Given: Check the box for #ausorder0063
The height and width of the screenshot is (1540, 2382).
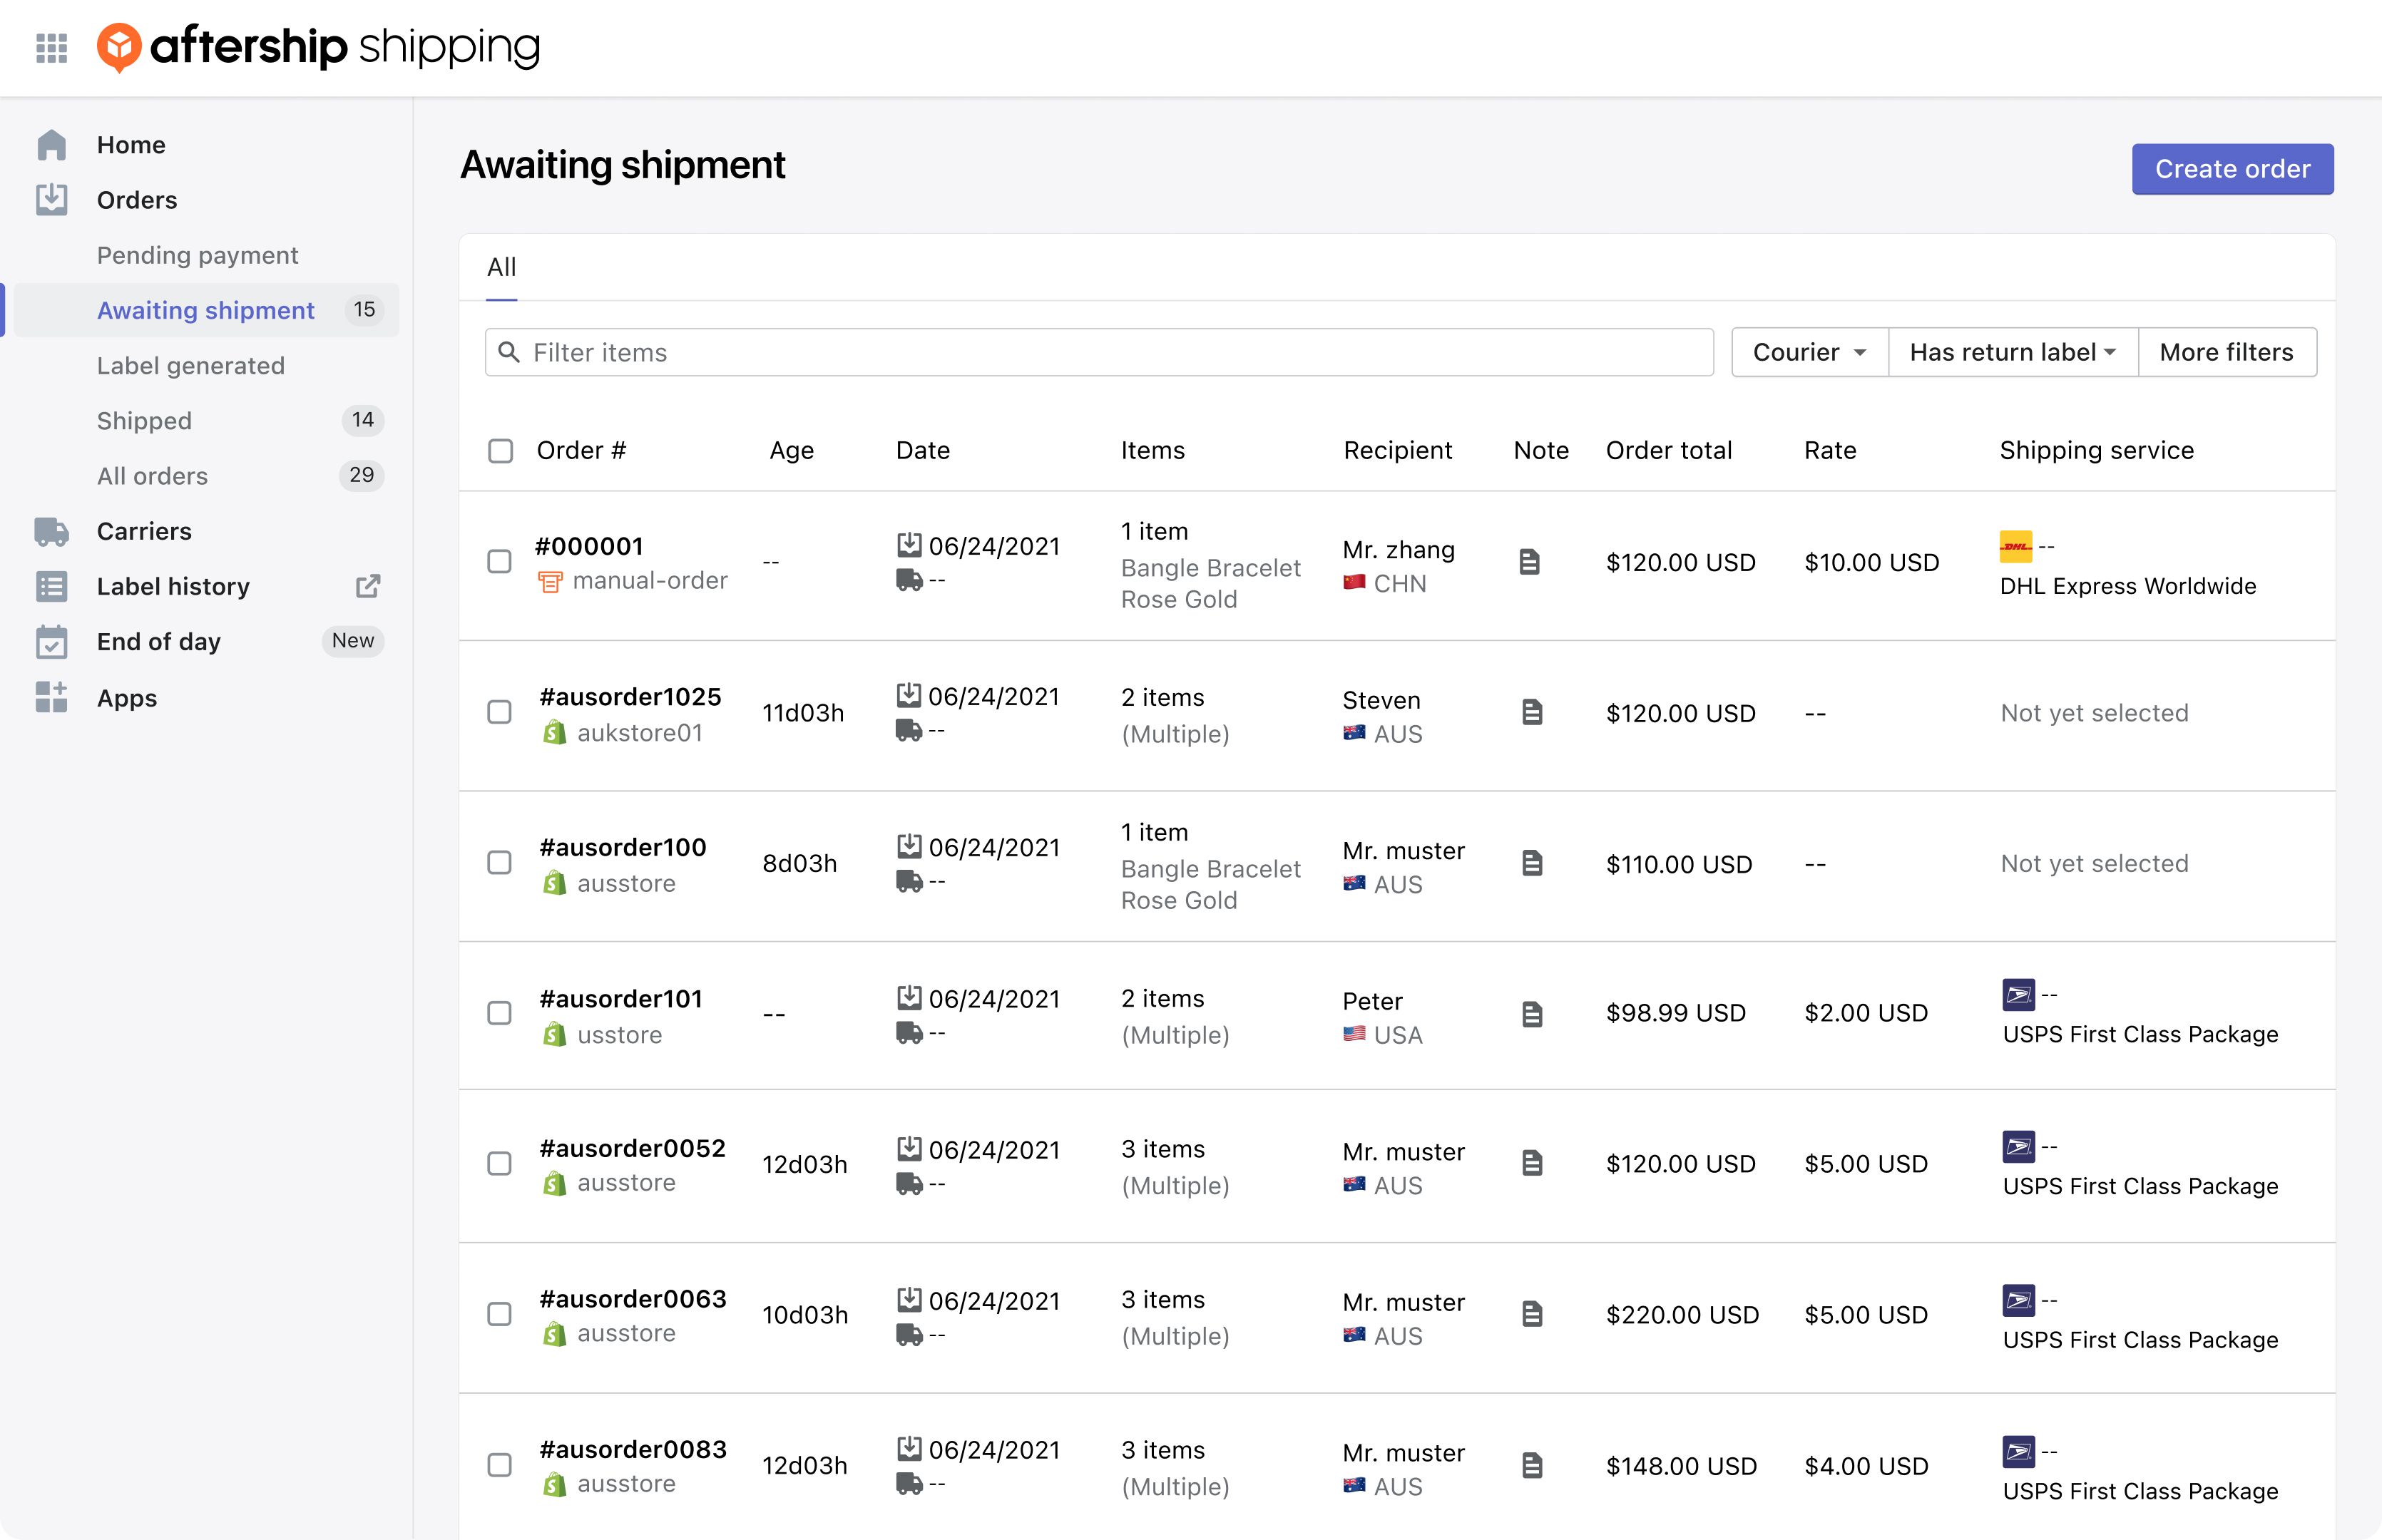Looking at the screenshot, I should (499, 1314).
